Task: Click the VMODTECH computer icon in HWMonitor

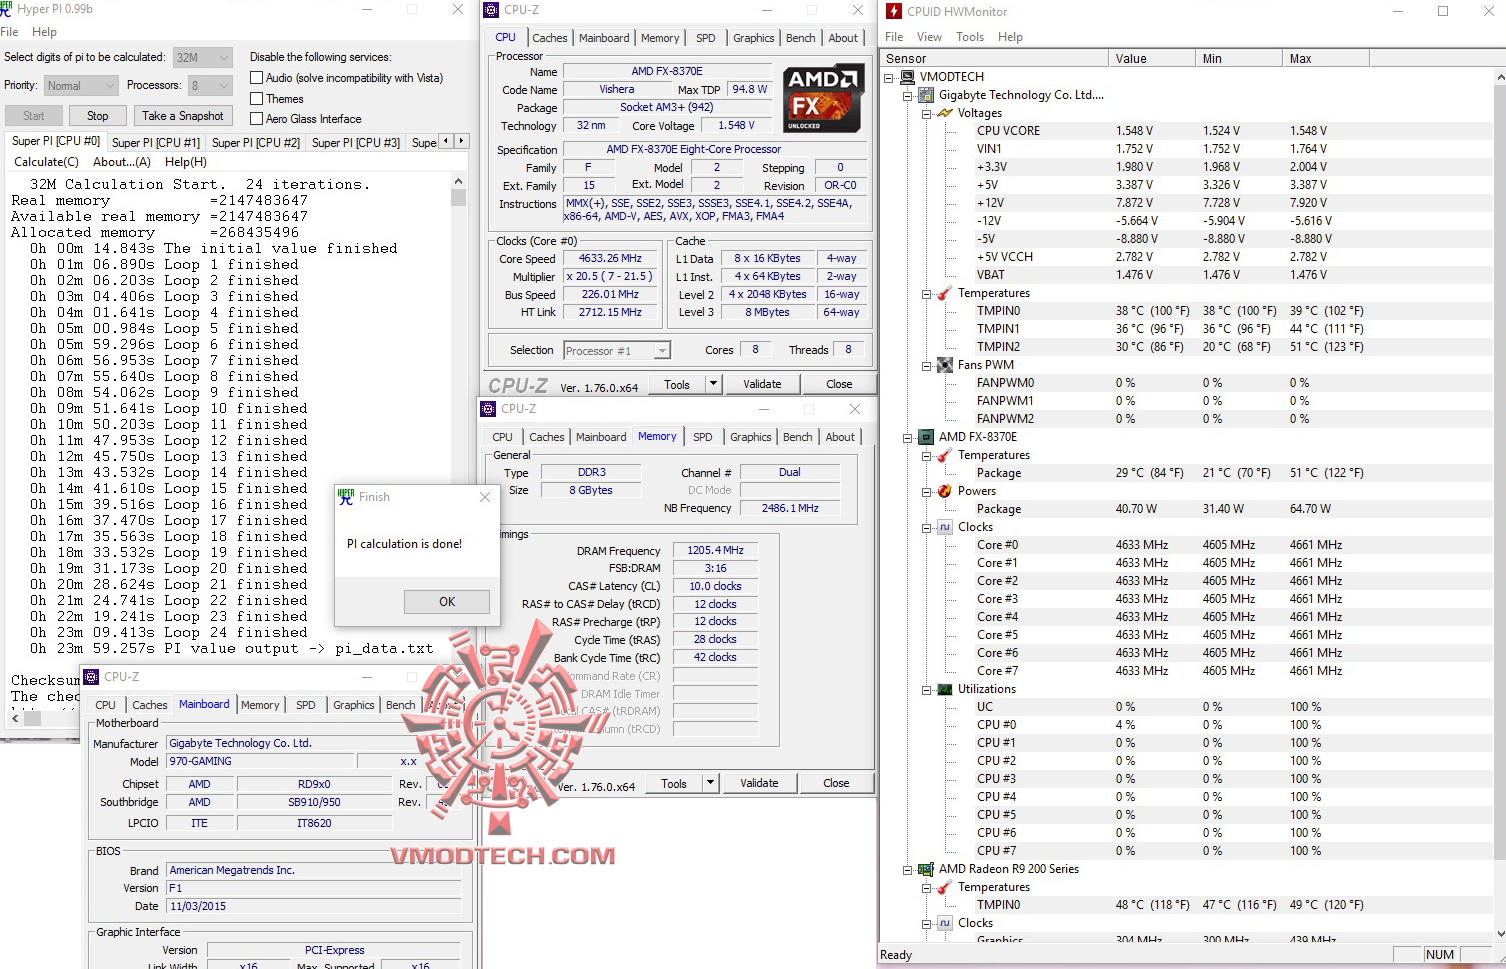Action: [x=907, y=77]
